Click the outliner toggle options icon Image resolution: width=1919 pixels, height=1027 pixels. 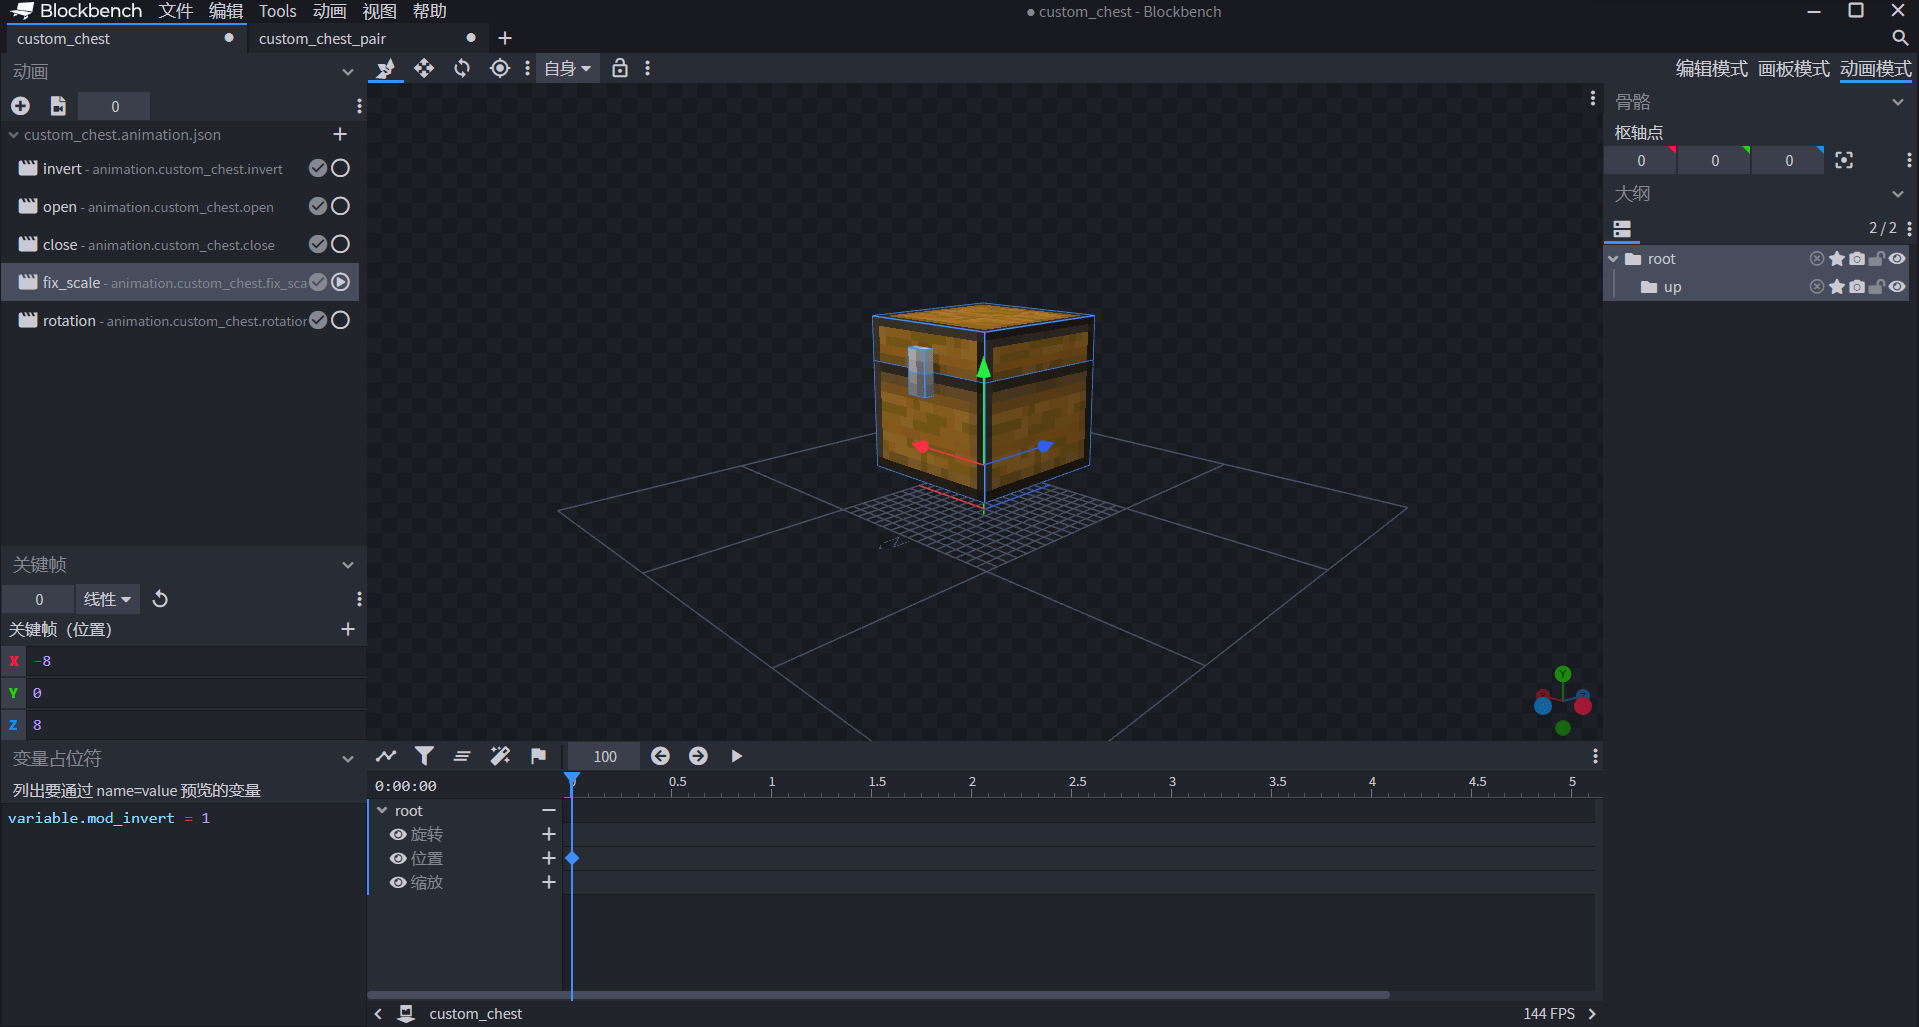(1622, 229)
